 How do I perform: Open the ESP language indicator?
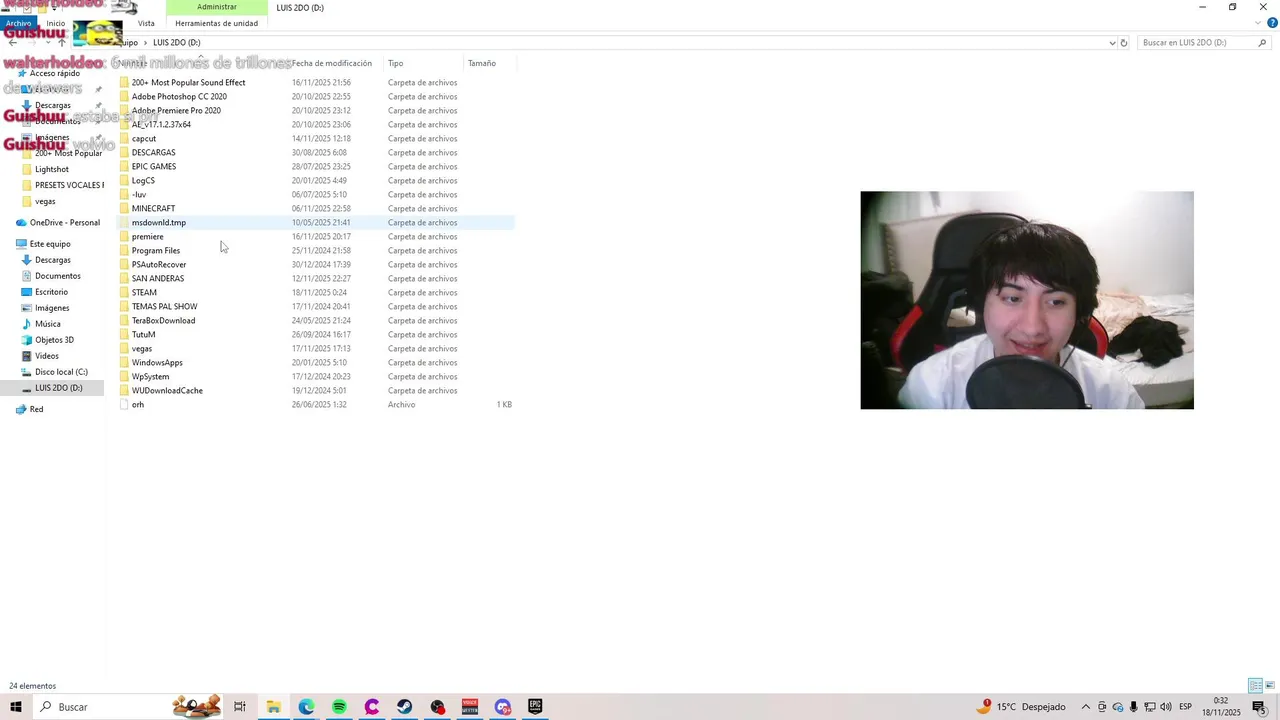coord(1186,707)
